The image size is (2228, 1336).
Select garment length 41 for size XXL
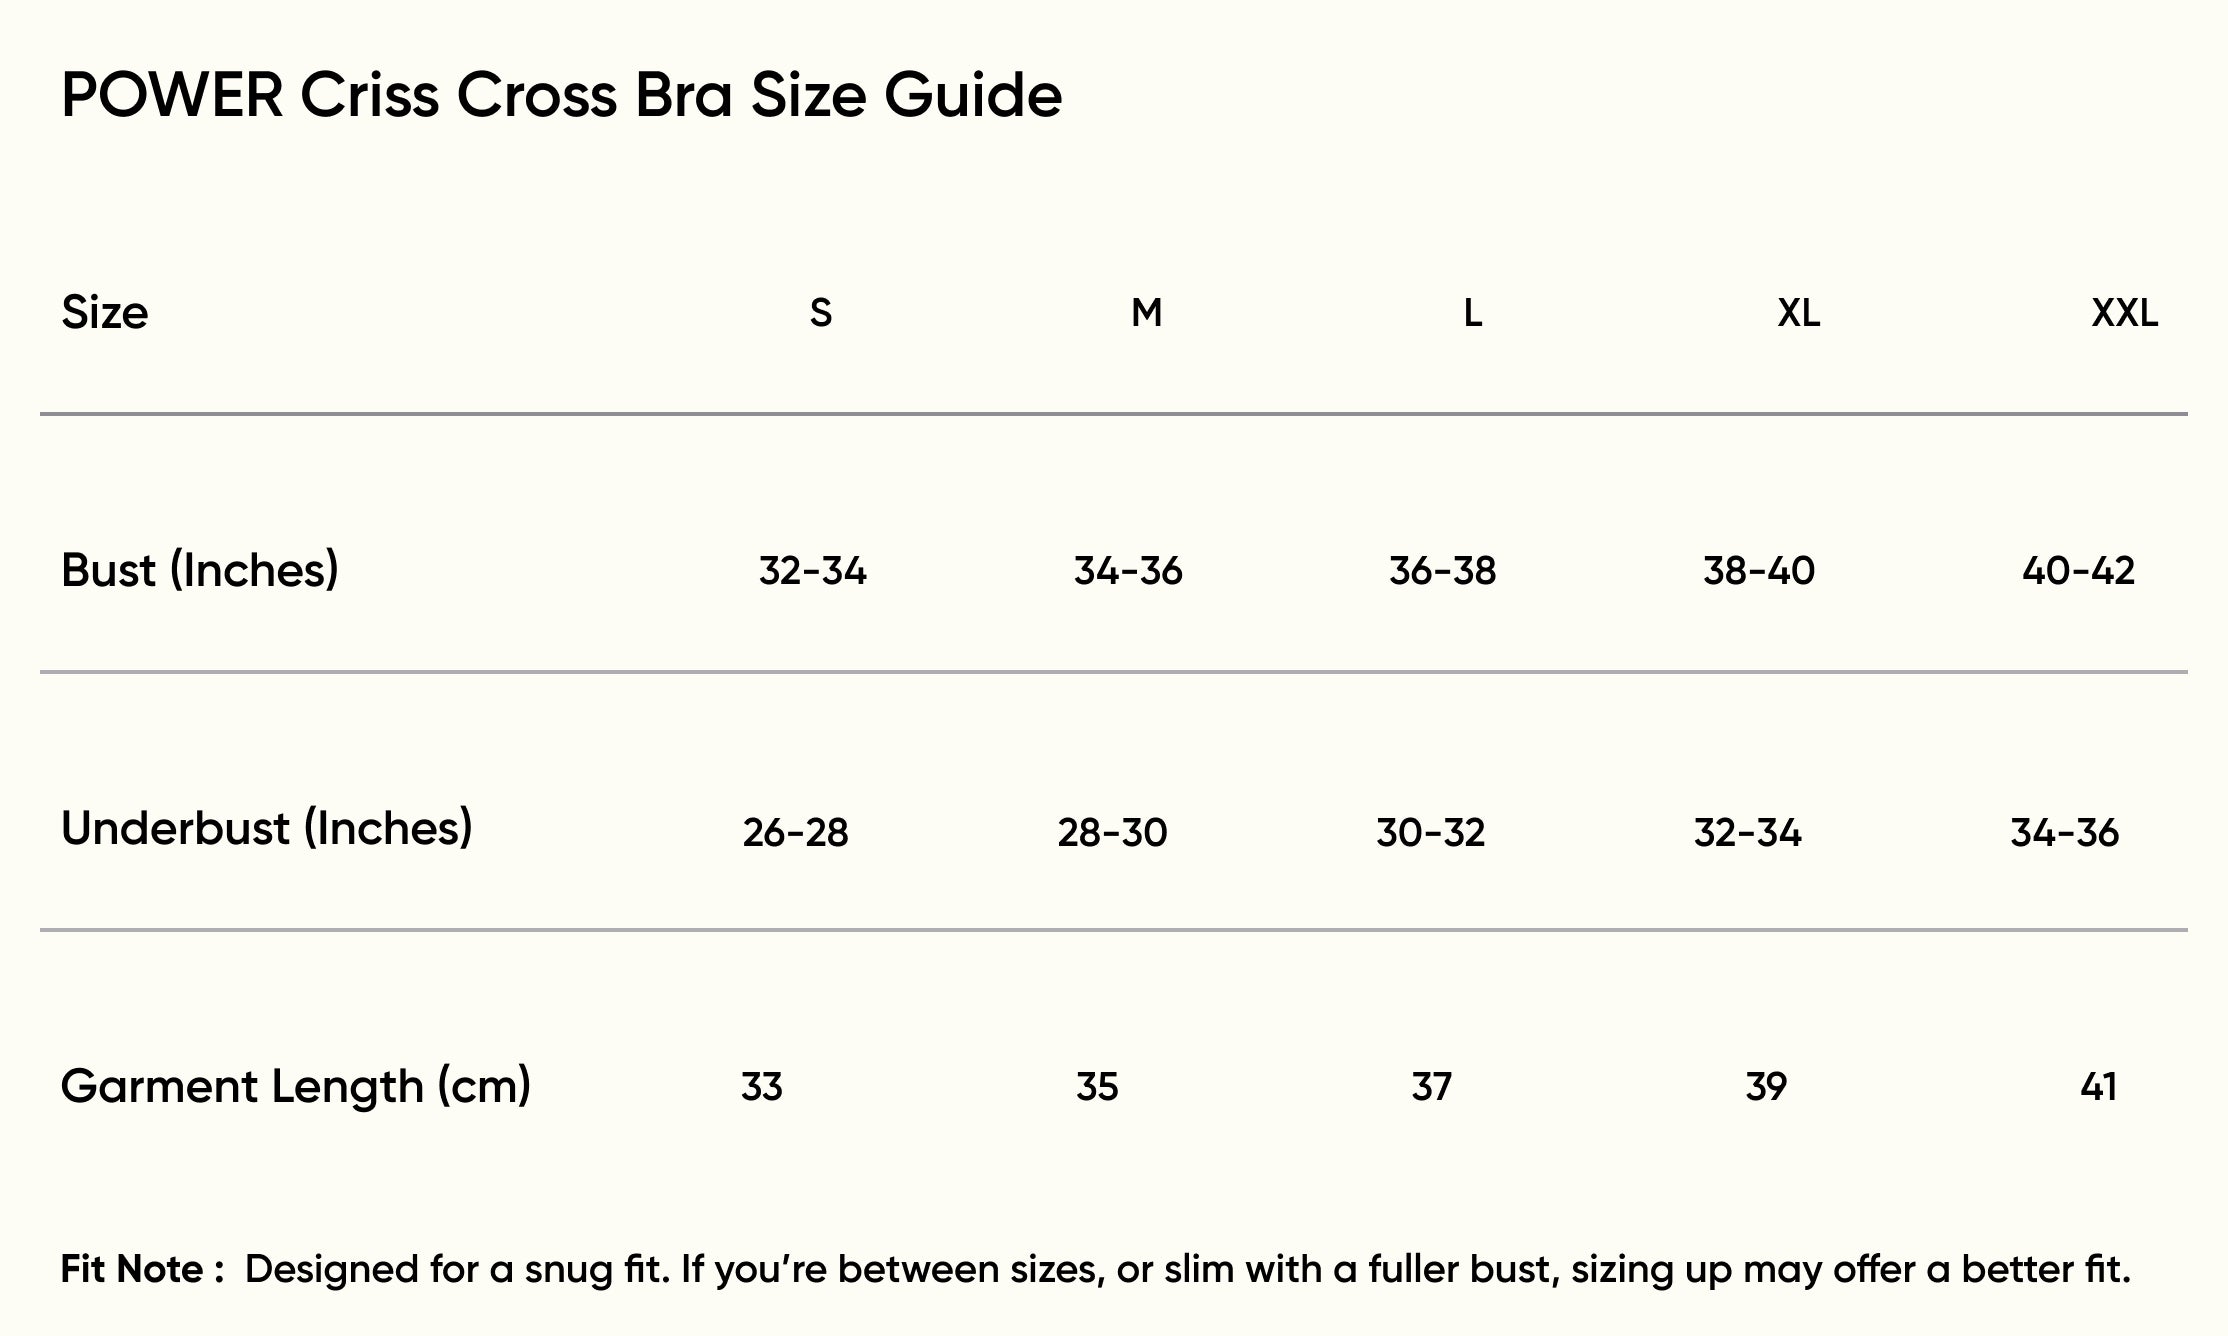pos(2098,1087)
